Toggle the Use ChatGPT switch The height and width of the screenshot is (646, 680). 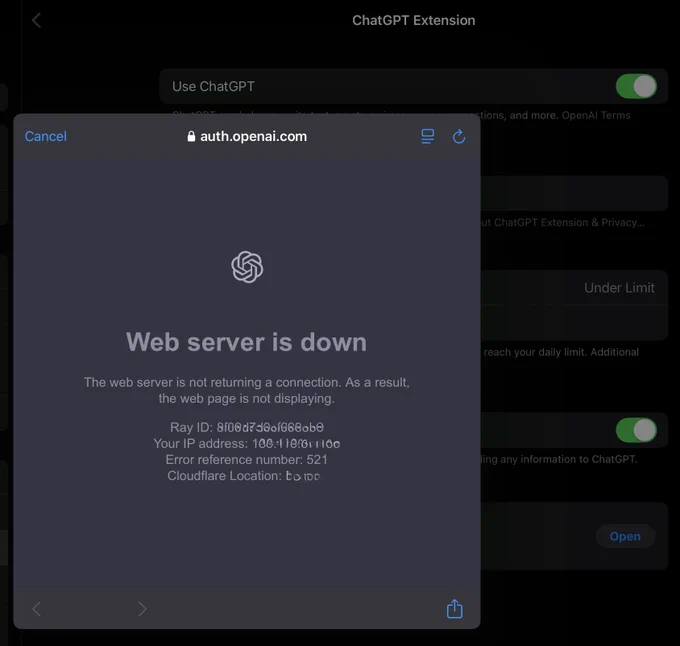coord(636,86)
